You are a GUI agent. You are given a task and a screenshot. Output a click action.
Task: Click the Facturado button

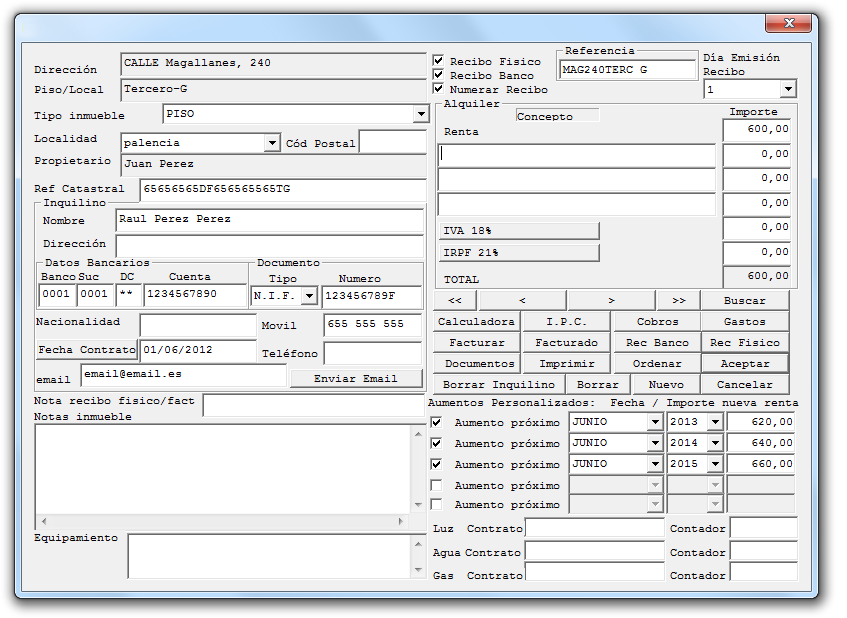tap(566, 342)
